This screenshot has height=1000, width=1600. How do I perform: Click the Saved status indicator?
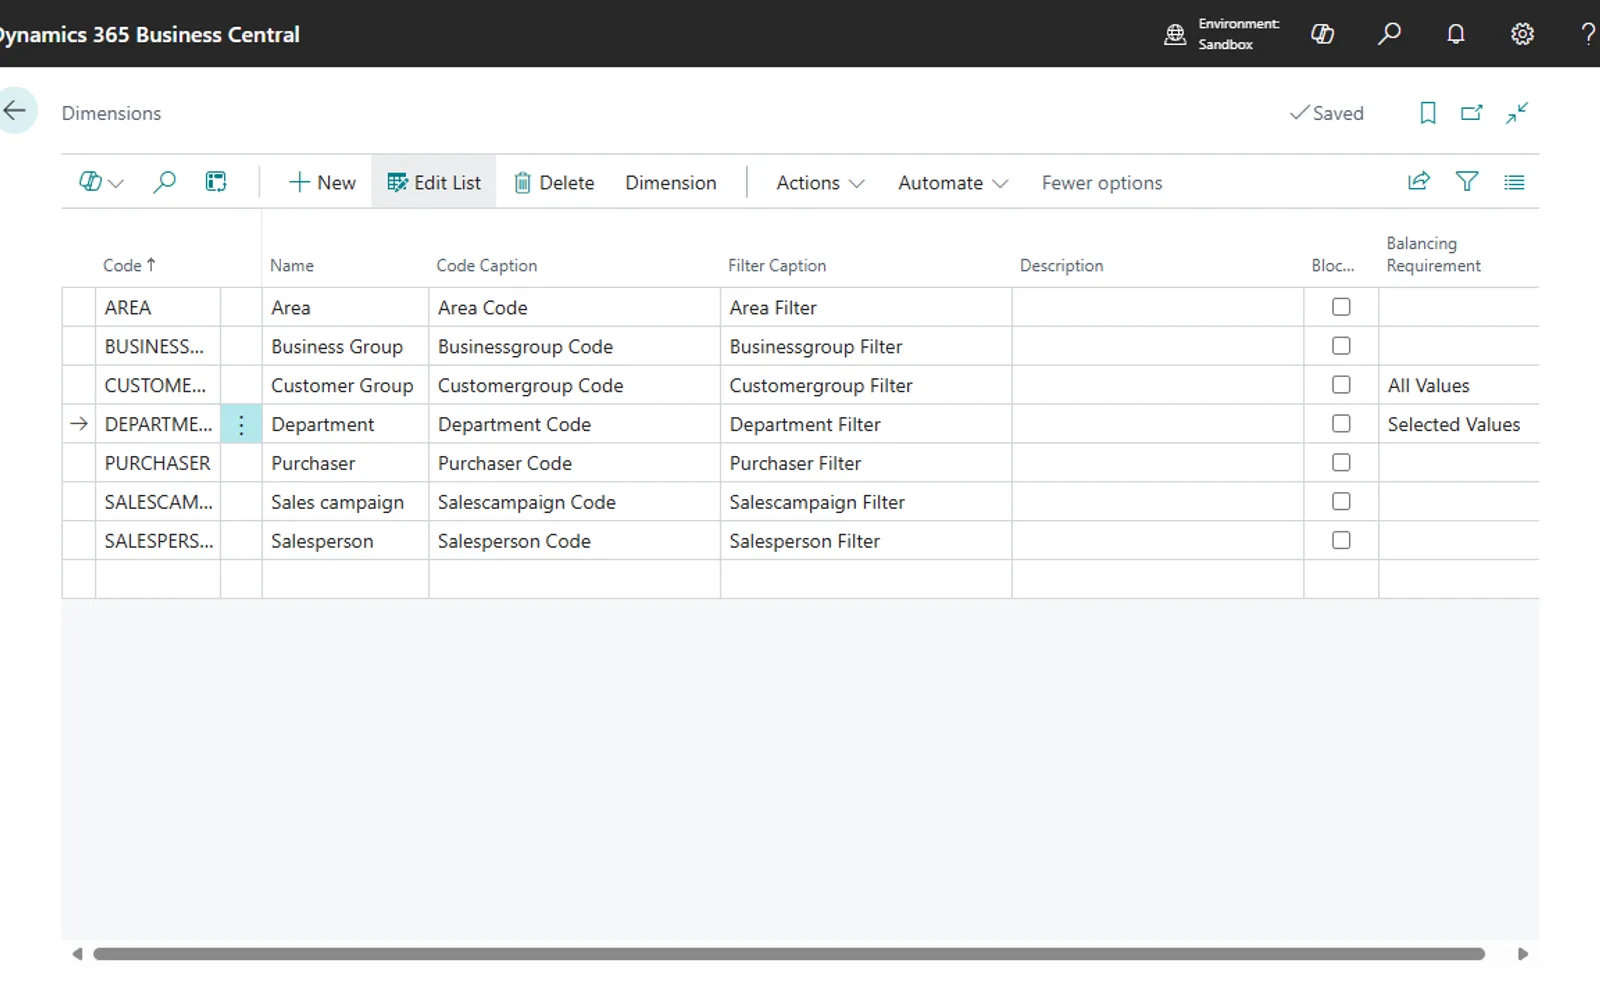click(1327, 113)
